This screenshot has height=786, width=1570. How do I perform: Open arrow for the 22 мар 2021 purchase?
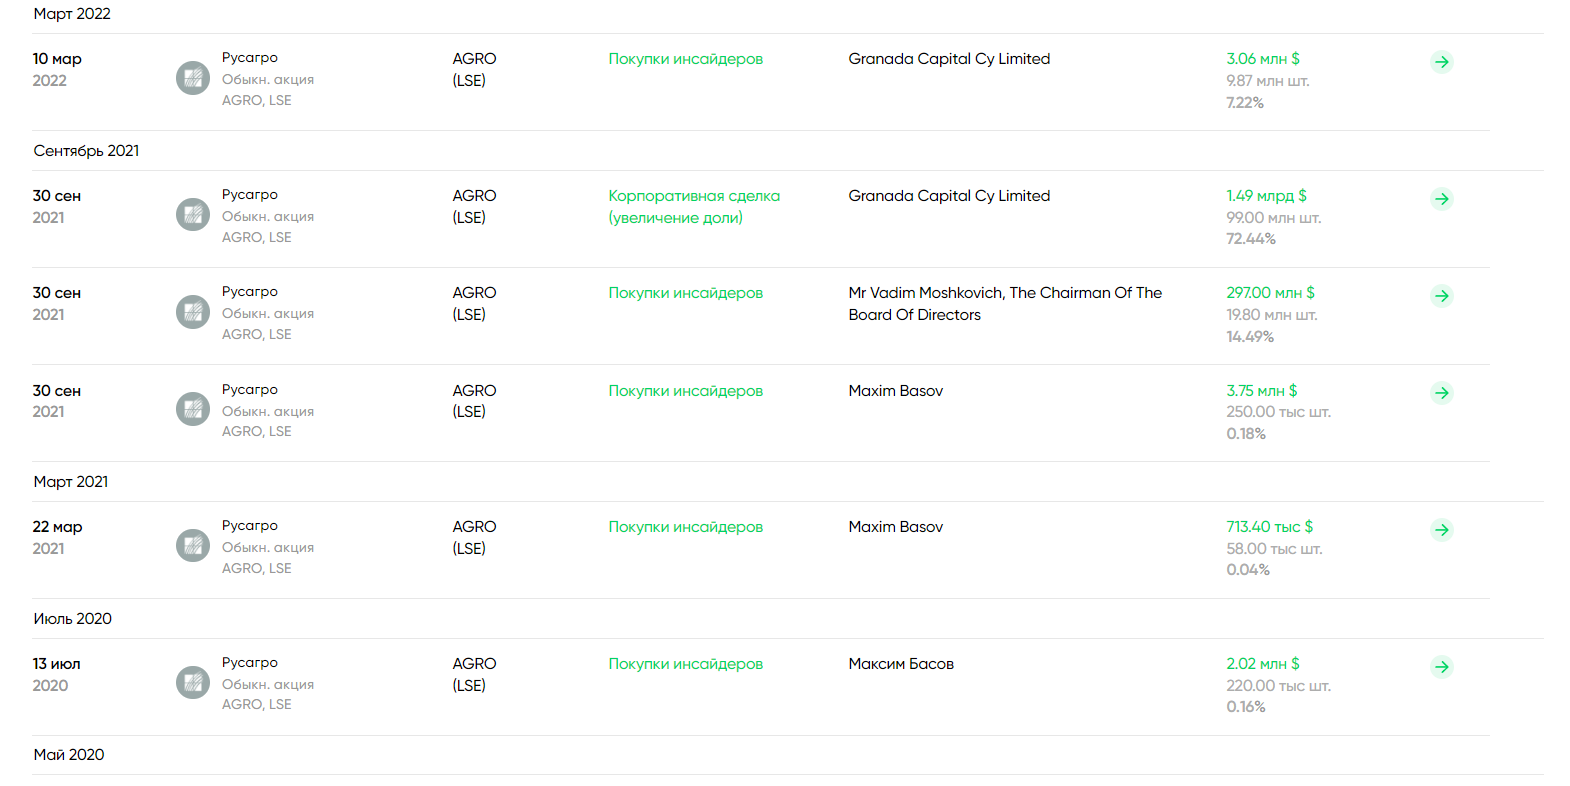[x=1441, y=530]
